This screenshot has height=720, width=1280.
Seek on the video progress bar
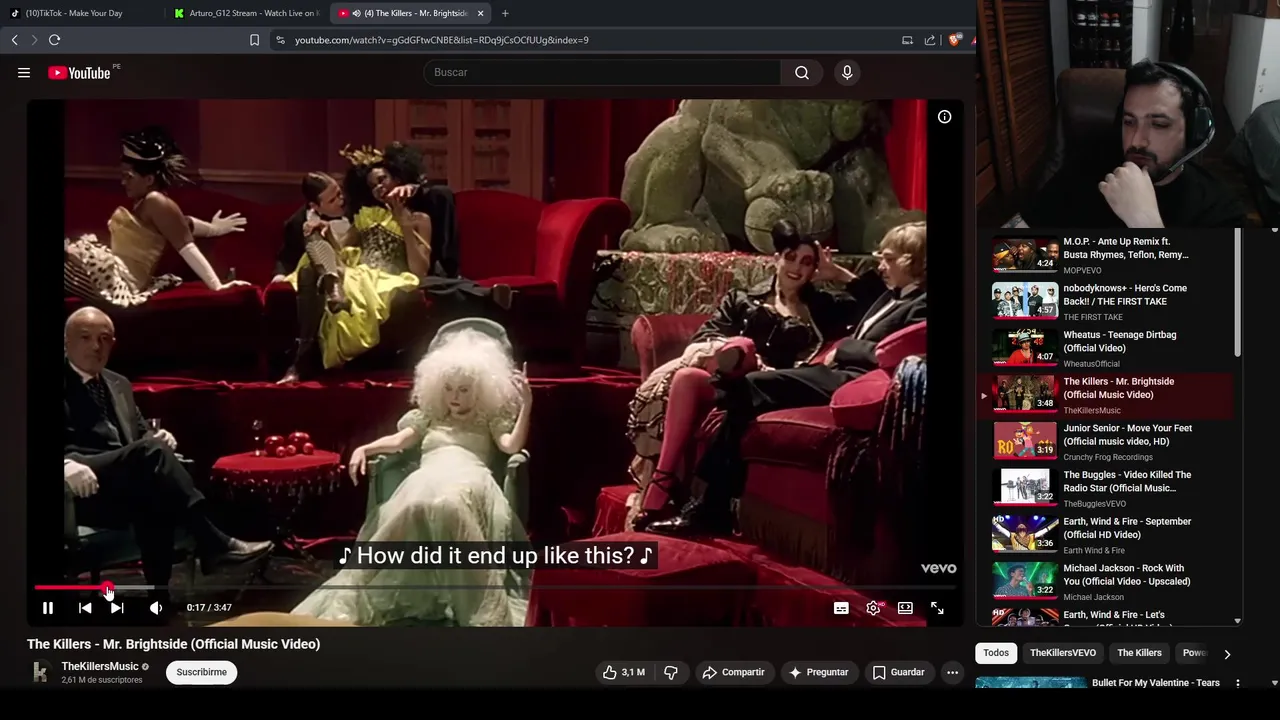point(495,588)
